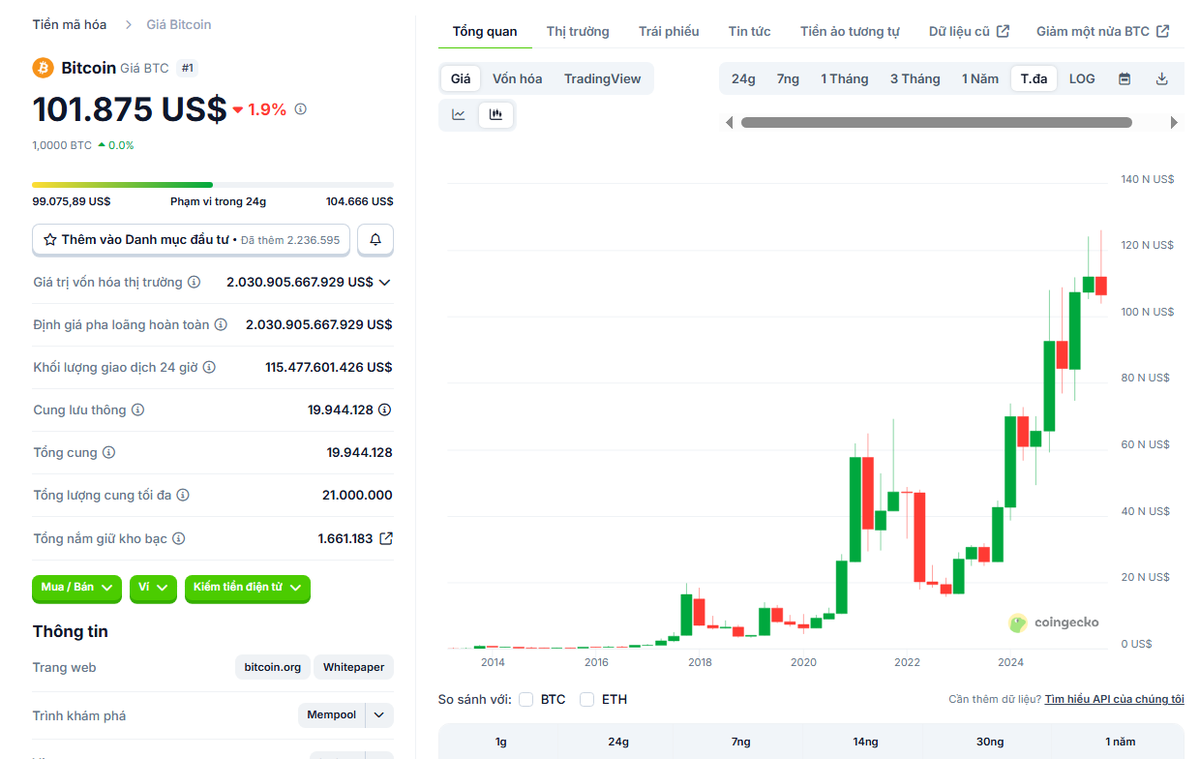Click the 24h price range progress bar
1200x759 pixels.
point(213,185)
